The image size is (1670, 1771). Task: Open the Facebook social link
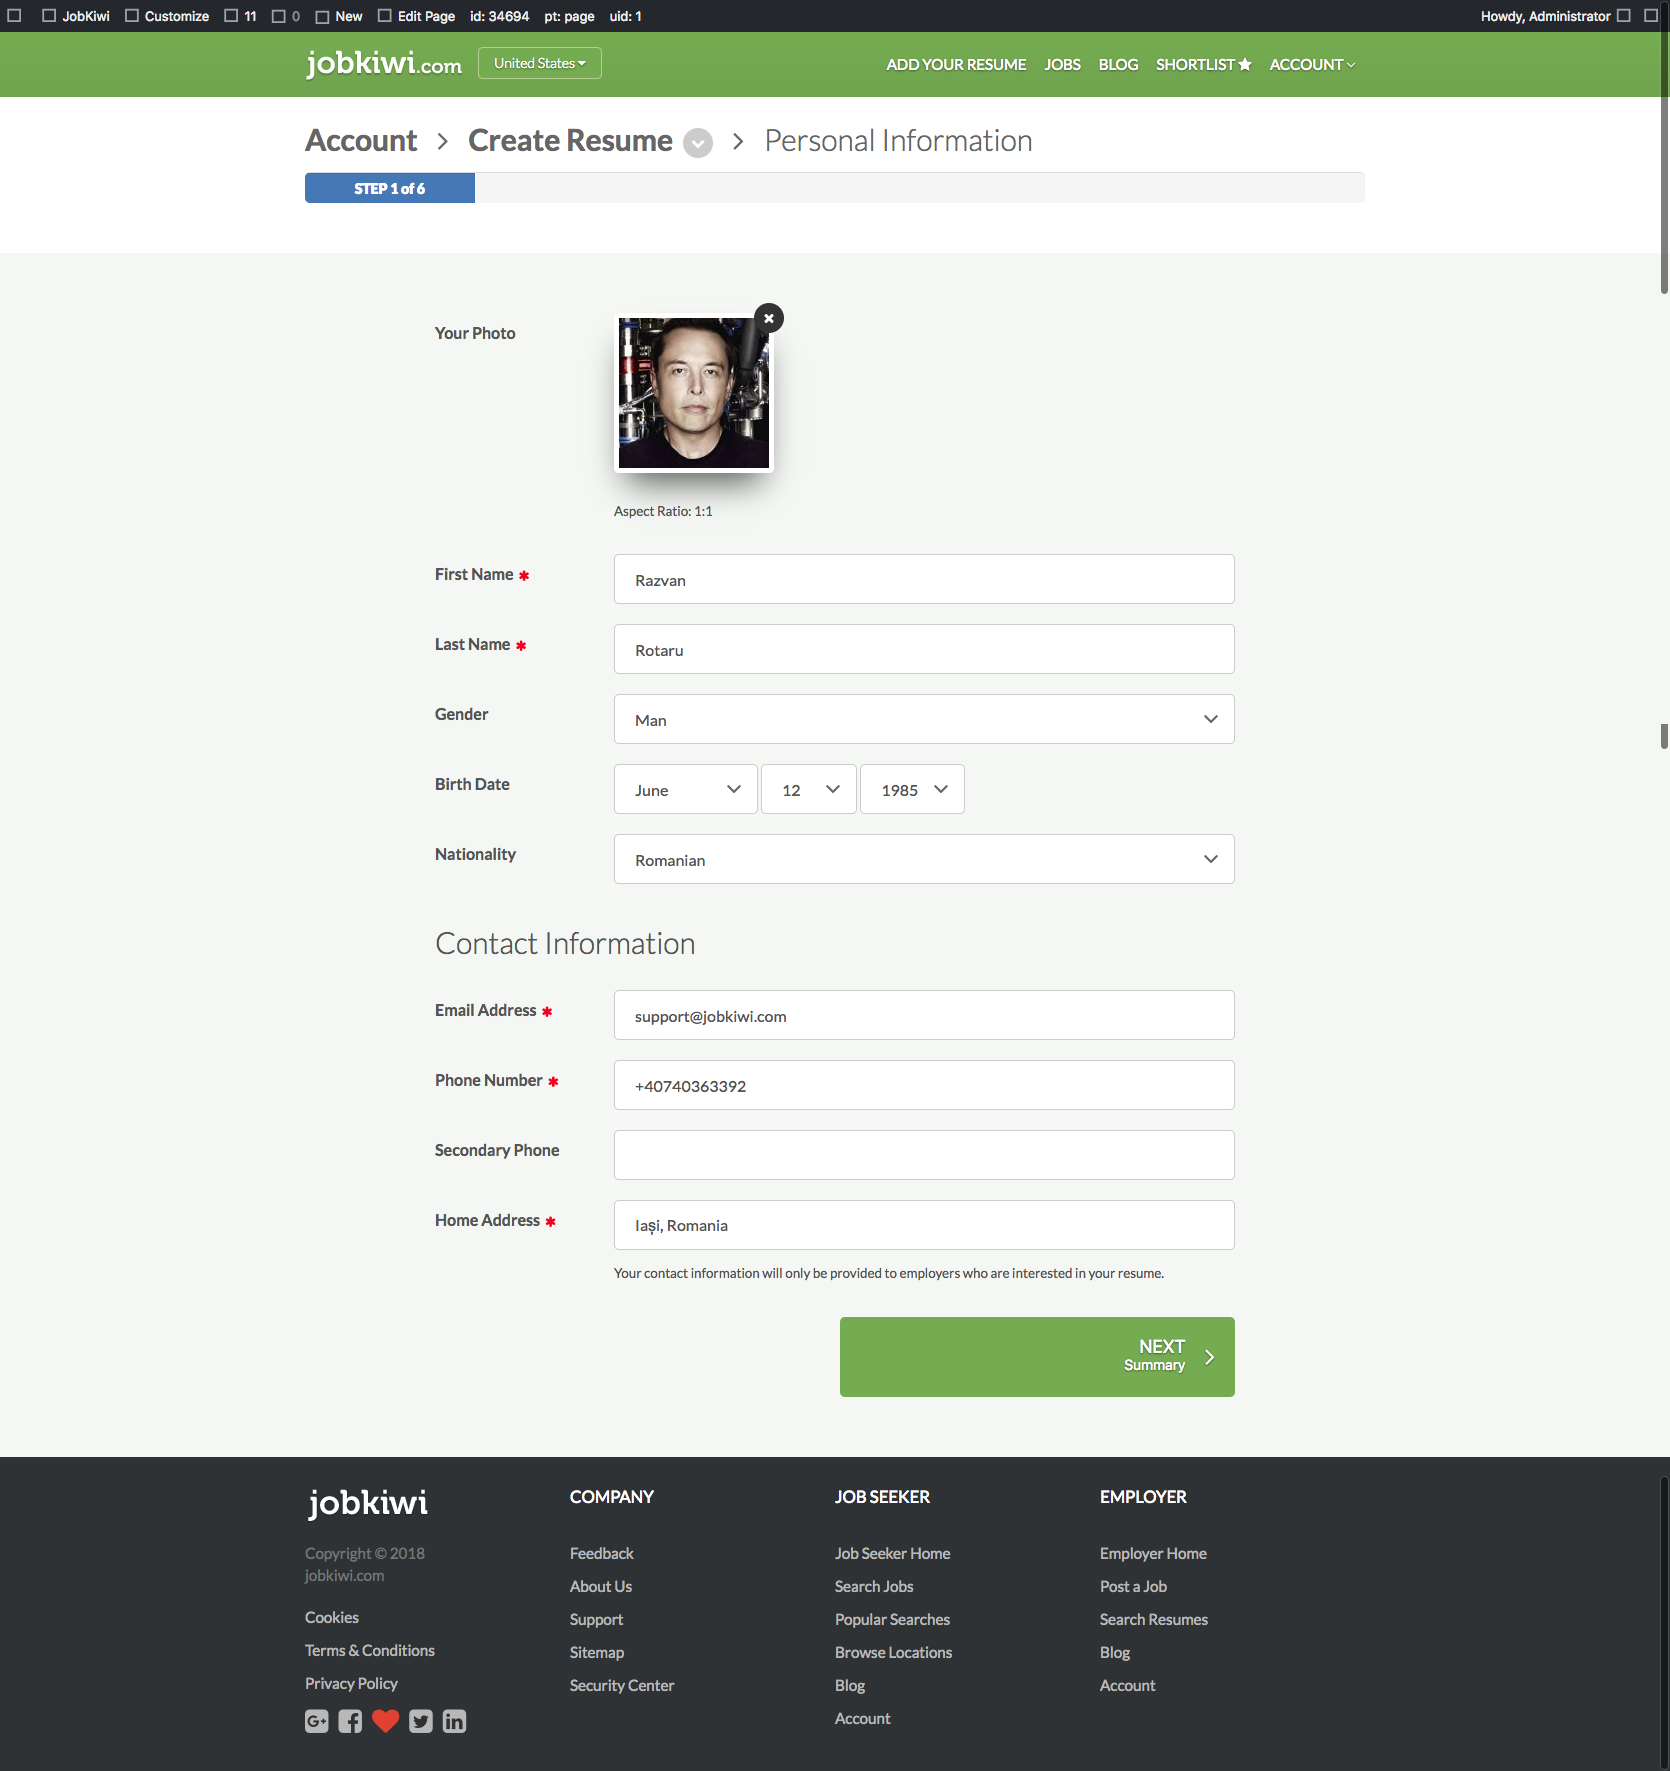(x=350, y=1721)
